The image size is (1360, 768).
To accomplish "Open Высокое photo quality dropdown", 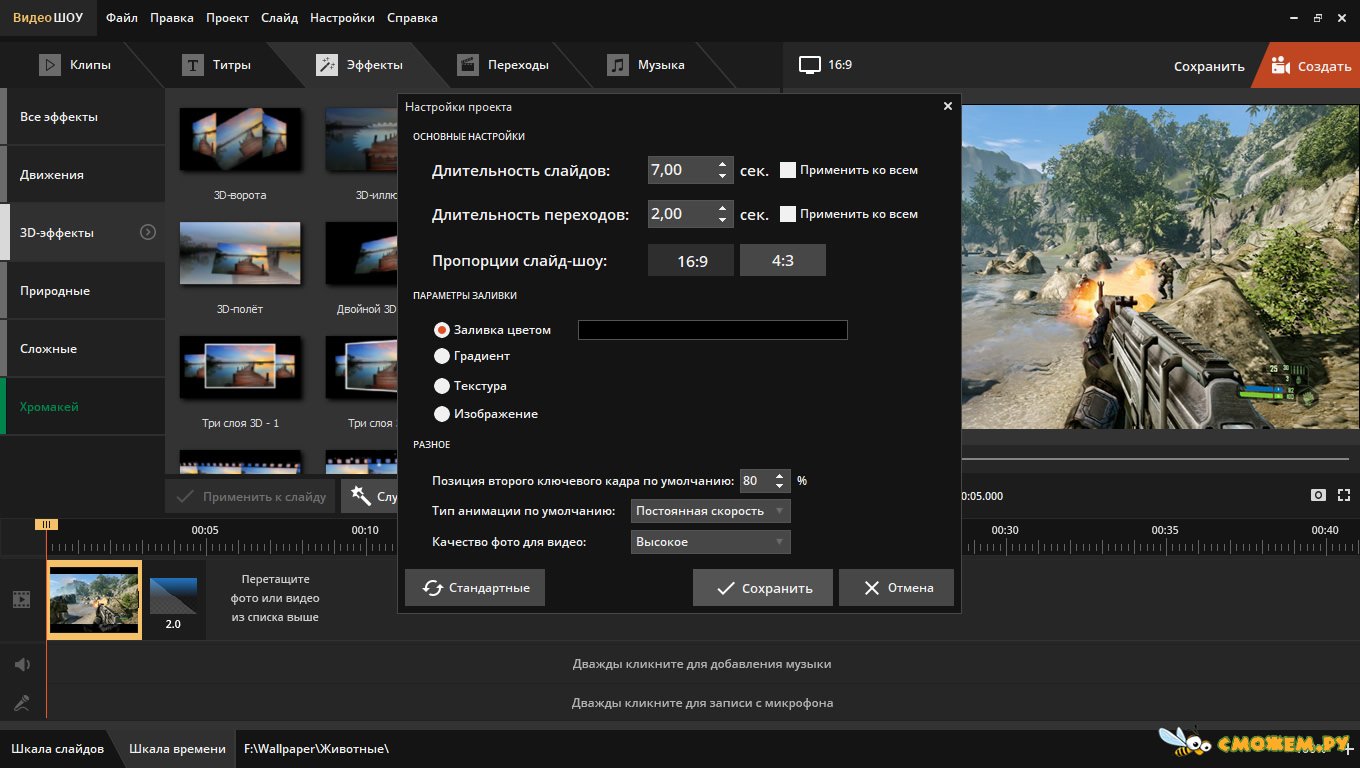I will point(711,542).
